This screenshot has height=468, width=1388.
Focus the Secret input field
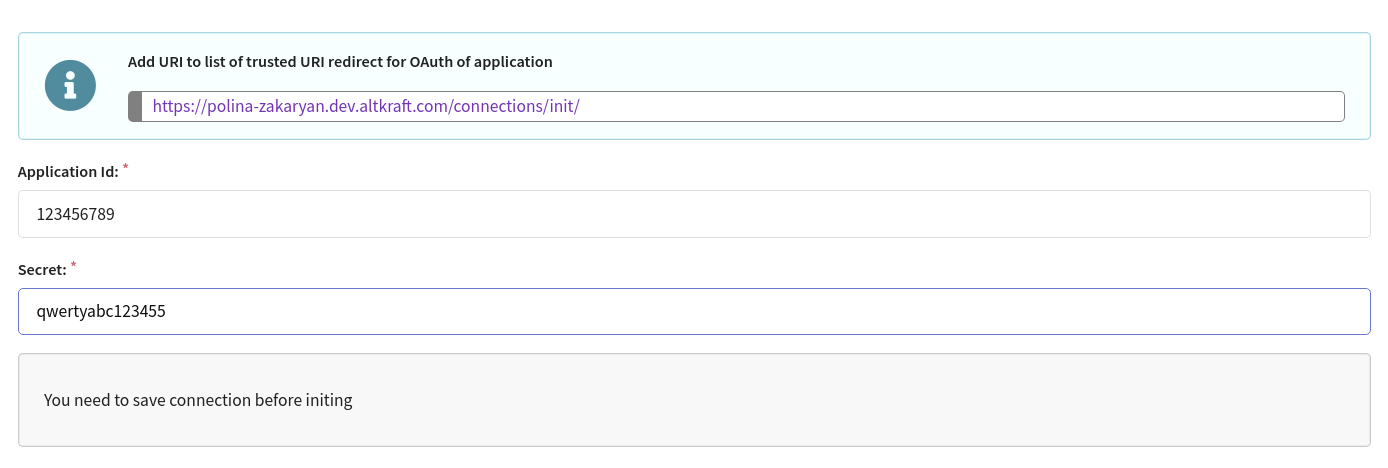[x=694, y=311]
